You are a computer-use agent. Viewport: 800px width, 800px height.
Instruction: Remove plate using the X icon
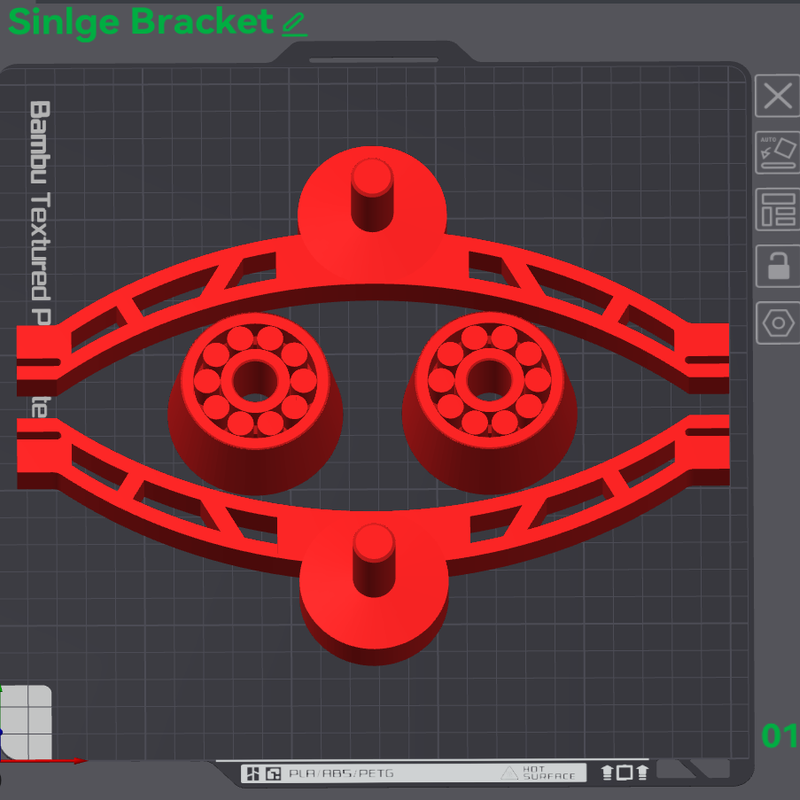778,95
